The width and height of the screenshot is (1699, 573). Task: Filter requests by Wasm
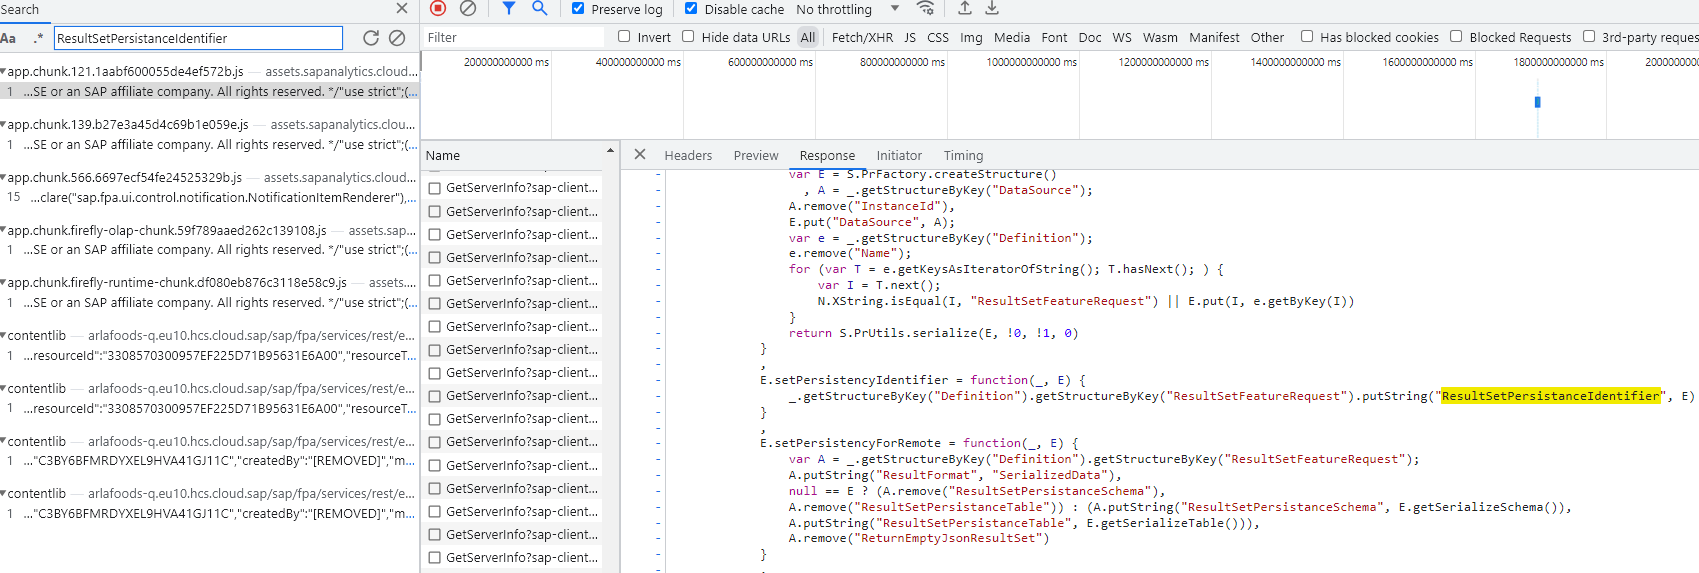1160,37
